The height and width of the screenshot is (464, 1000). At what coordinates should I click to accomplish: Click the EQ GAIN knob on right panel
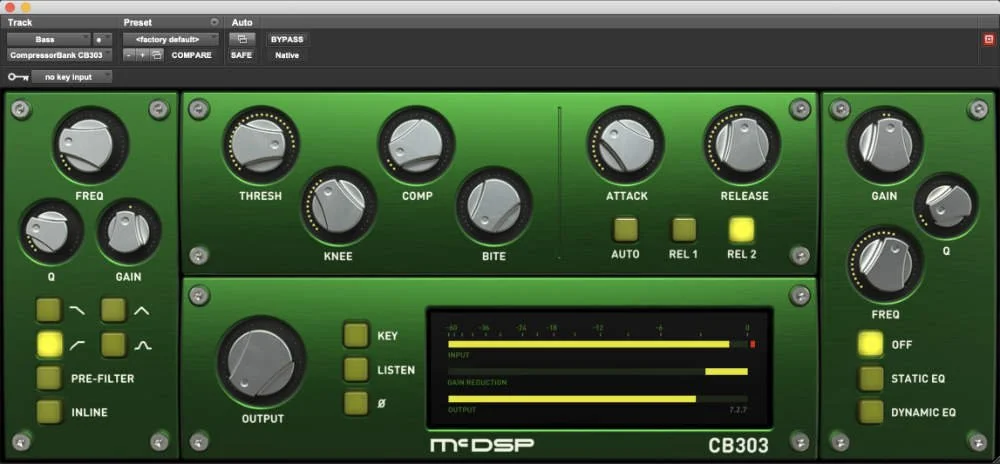pyautogui.click(x=885, y=145)
